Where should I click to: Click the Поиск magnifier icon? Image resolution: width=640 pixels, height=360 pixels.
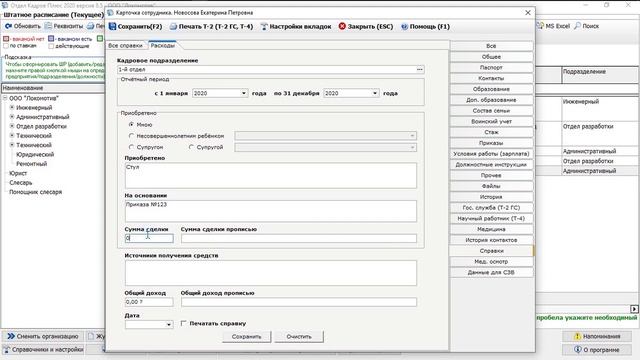click(578, 26)
